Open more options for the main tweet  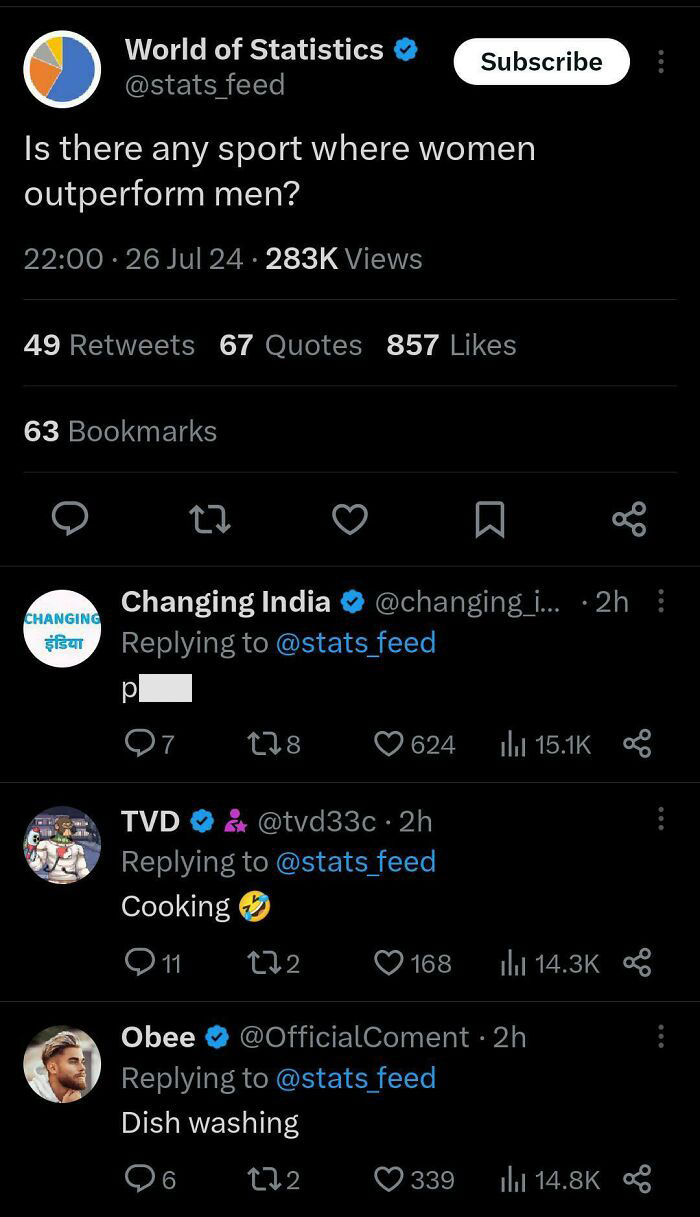tap(661, 62)
